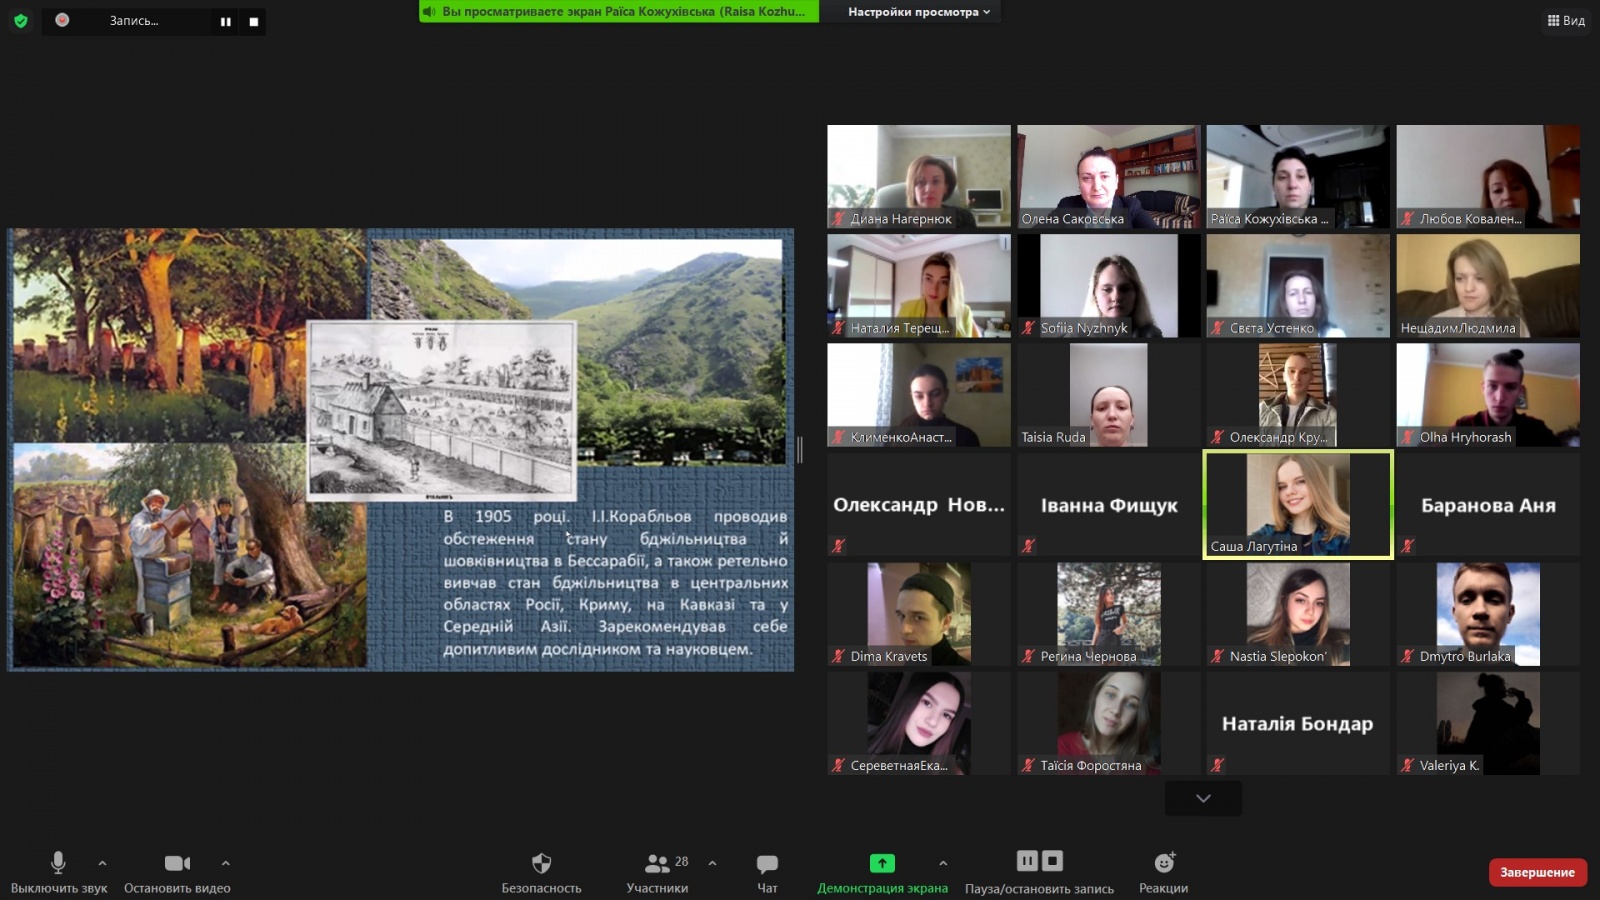Open the Реакции reactions menu
1600x900 pixels.
[1164, 872]
